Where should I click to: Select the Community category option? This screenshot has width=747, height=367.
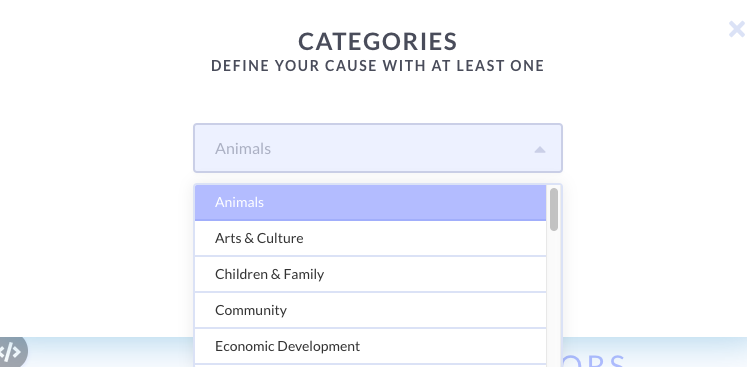370,310
